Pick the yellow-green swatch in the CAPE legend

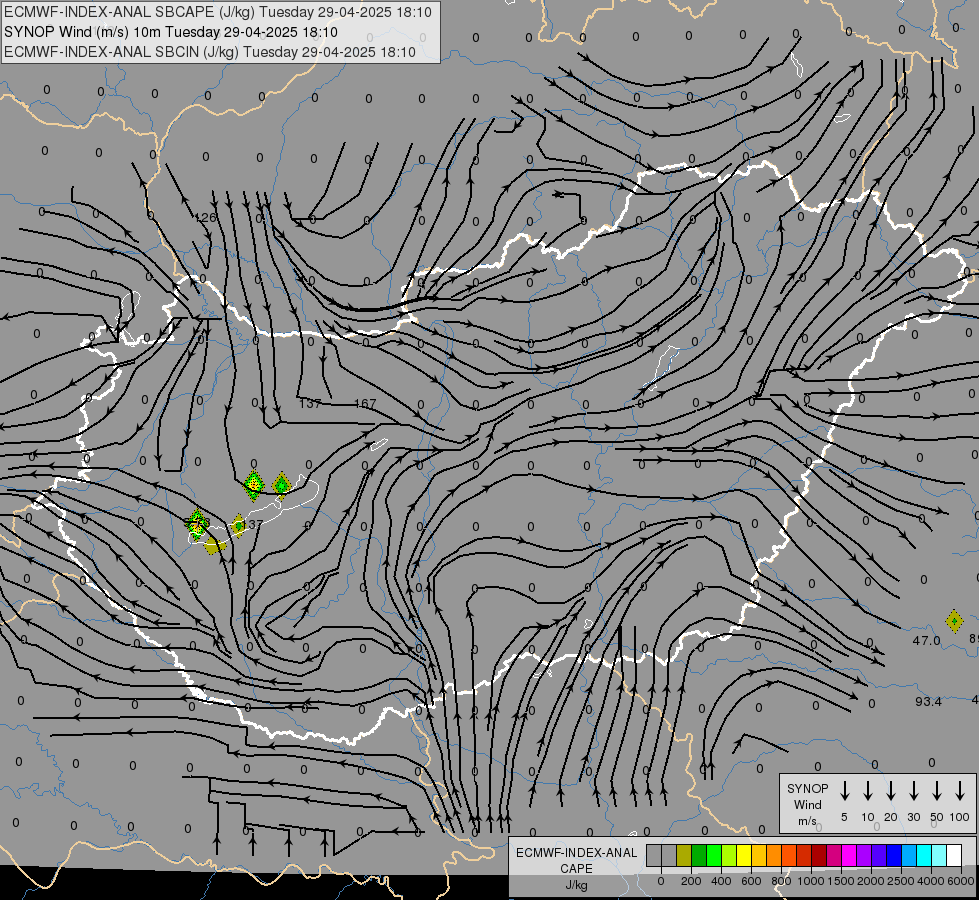pos(729,856)
